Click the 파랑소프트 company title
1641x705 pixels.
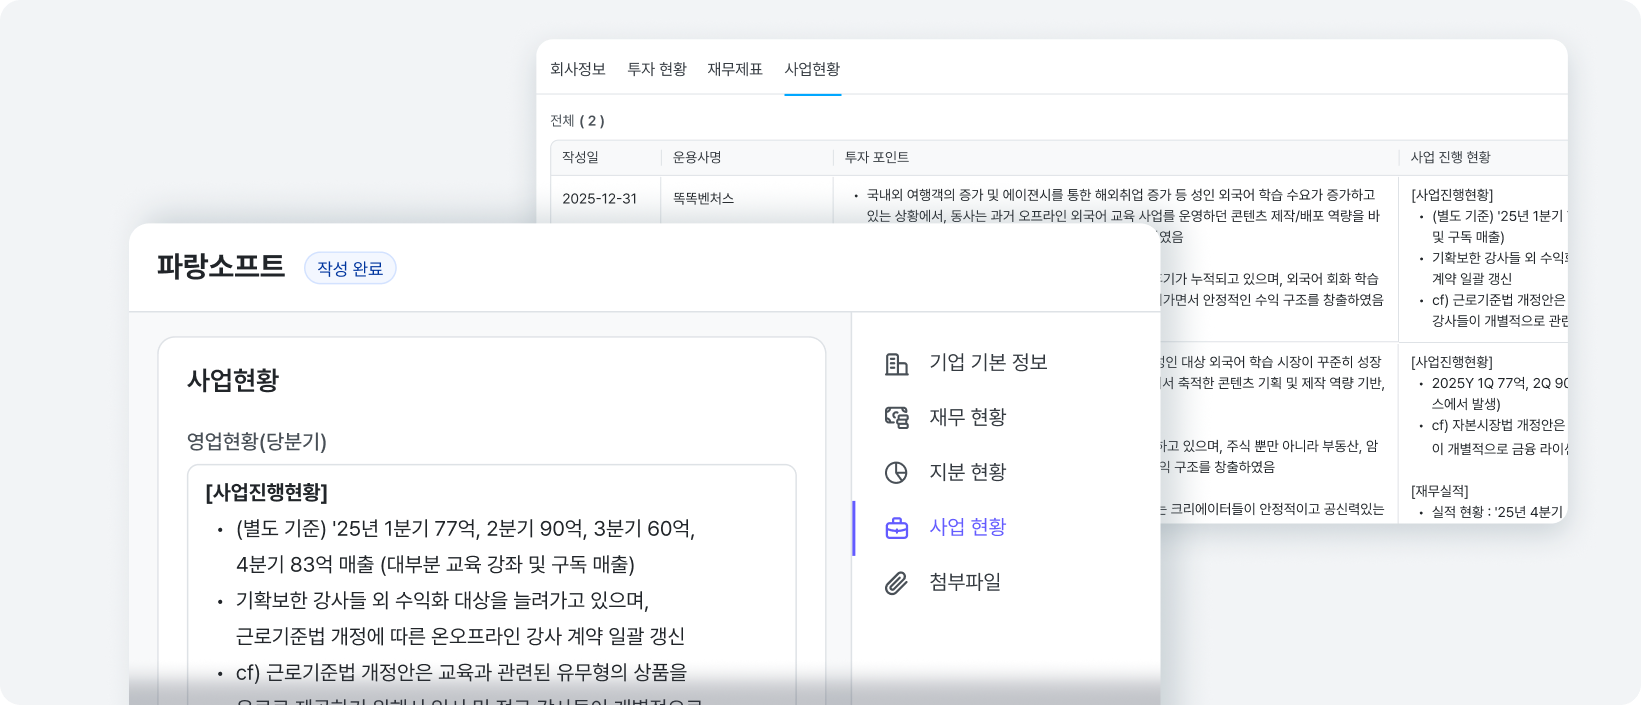click(x=221, y=267)
